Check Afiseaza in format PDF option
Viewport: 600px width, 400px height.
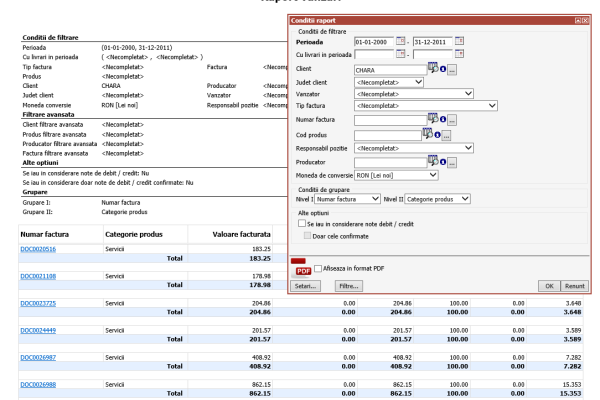coord(318,269)
